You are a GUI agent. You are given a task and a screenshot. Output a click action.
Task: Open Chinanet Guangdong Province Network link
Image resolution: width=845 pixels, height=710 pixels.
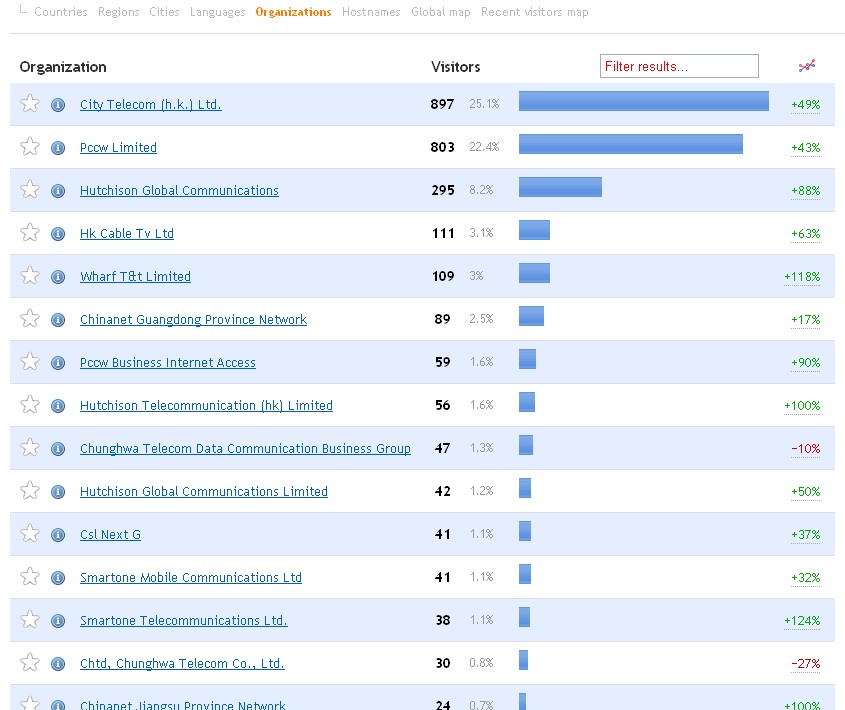(x=193, y=320)
